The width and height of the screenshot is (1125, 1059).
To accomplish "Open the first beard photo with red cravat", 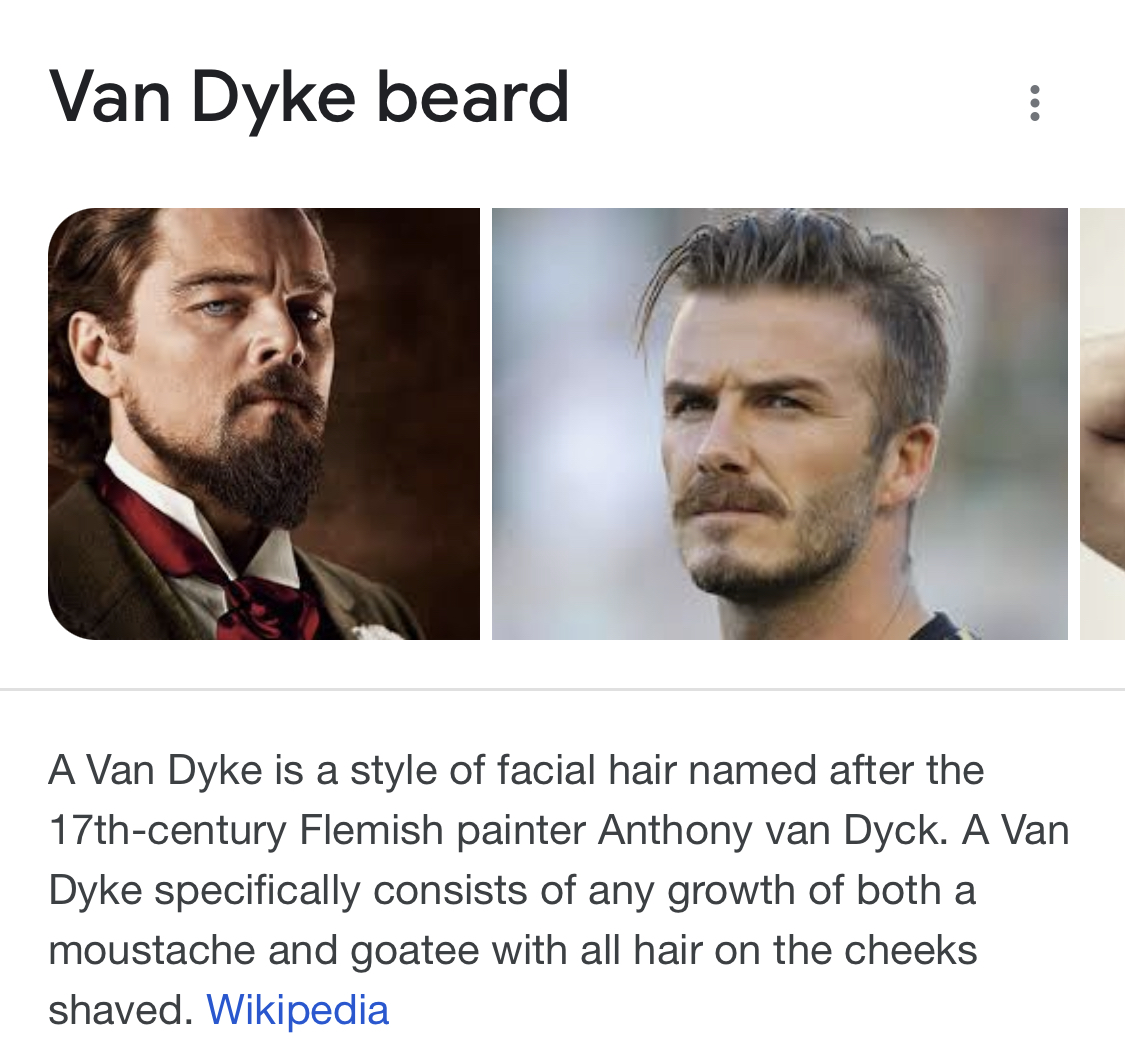I will [x=264, y=423].
